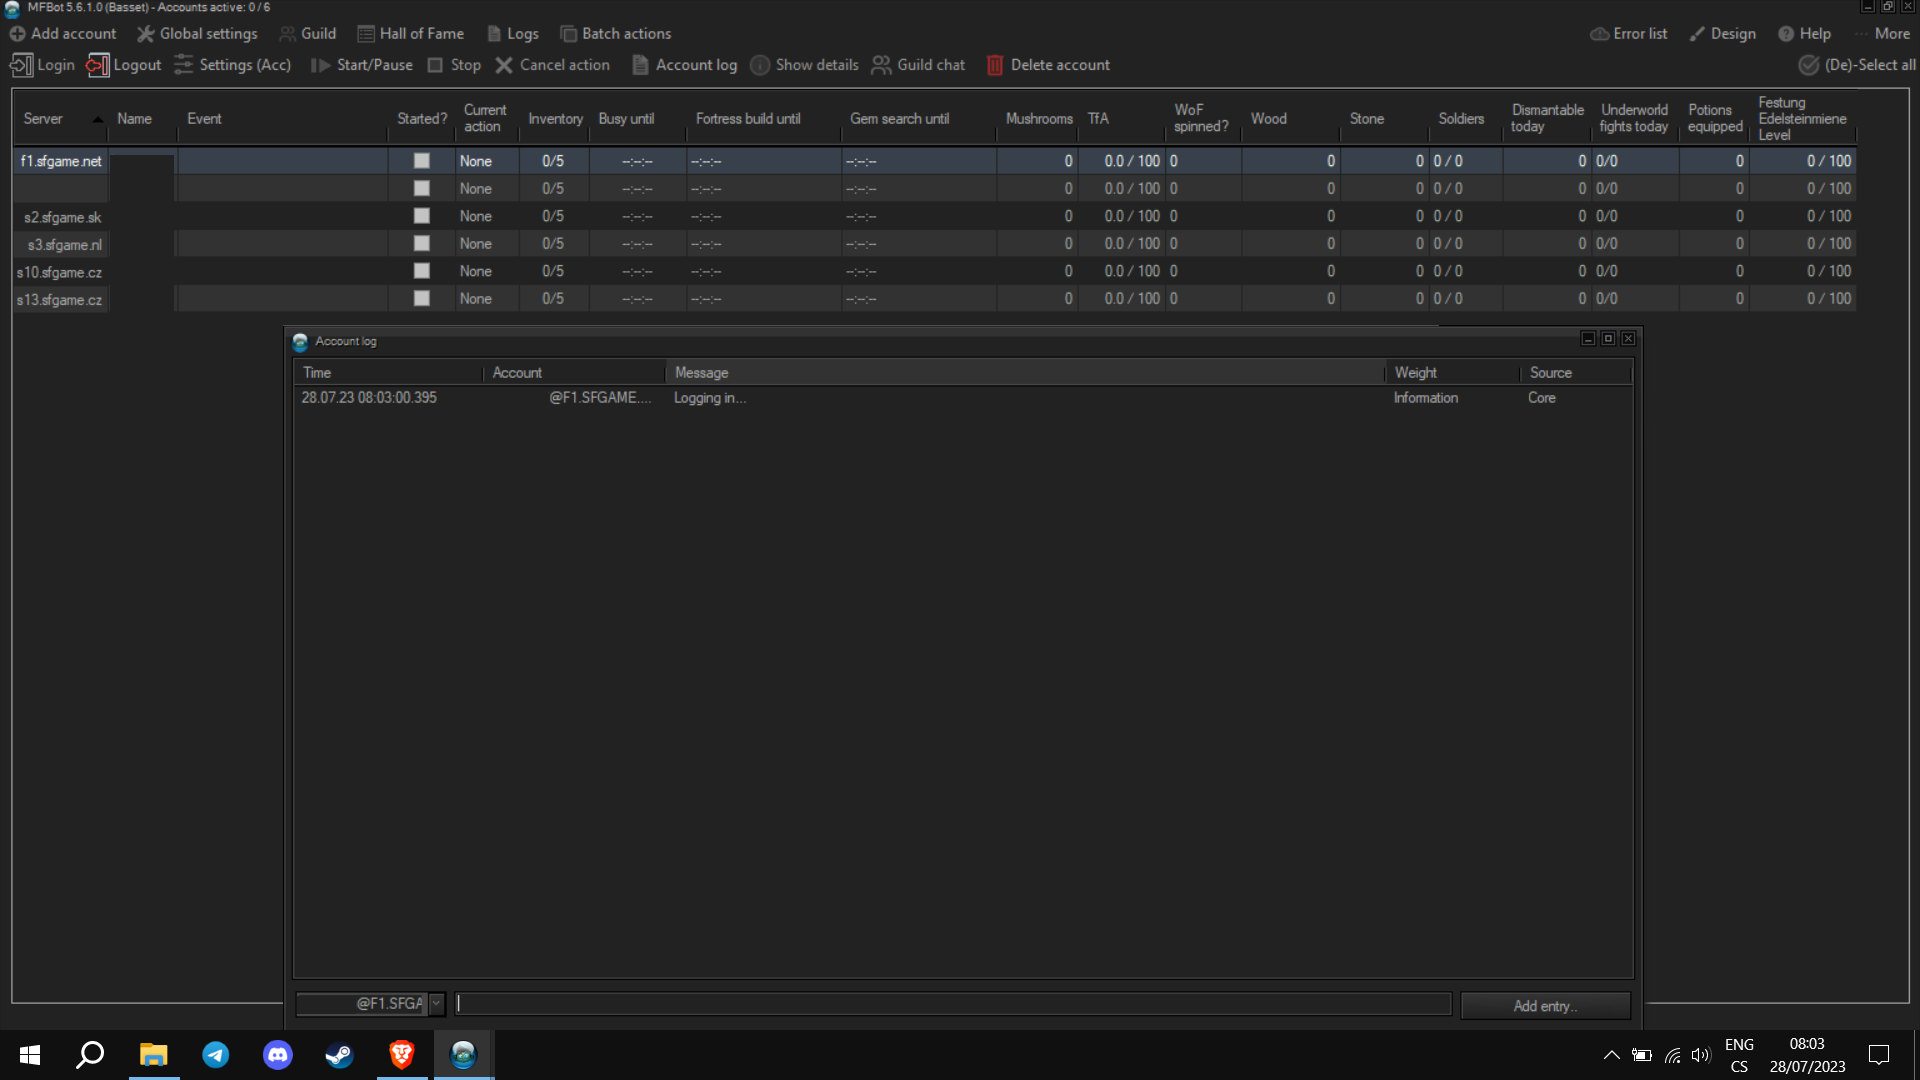Open Help question mark icon

(1786, 34)
